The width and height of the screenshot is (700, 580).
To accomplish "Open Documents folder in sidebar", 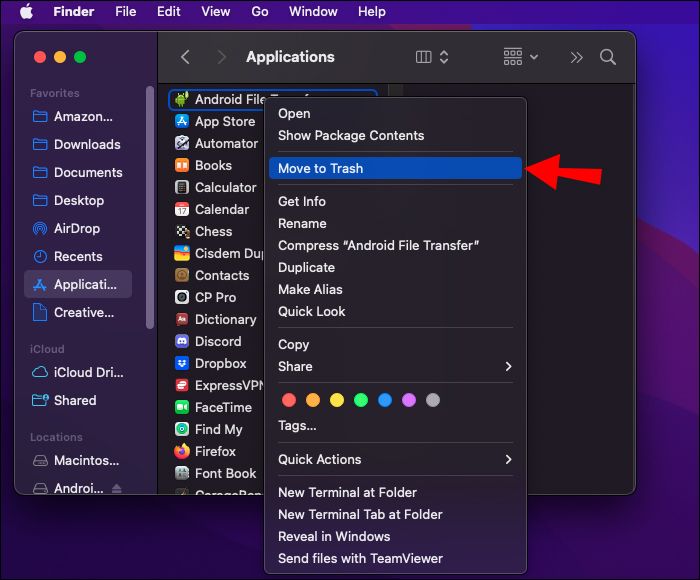I will point(78,172).
